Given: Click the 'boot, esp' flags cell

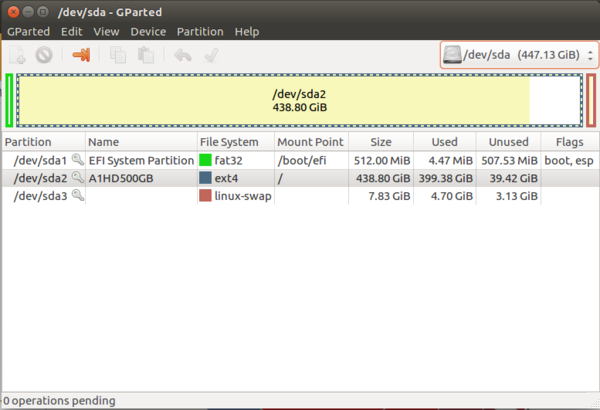Looking at the screenshot, I should (x=569, y=160).
